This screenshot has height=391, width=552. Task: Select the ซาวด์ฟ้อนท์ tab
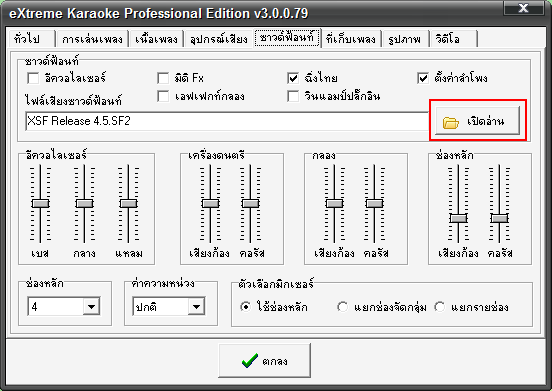pyautogui.click(x=287, y=37)
